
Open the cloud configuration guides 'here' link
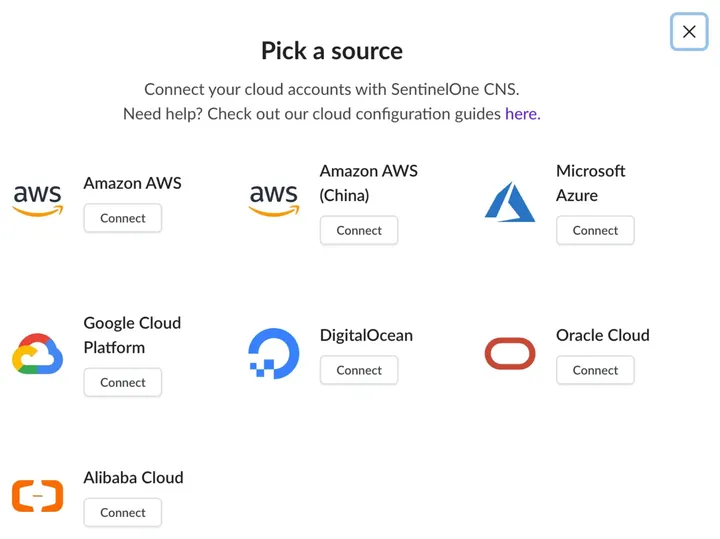521,114
